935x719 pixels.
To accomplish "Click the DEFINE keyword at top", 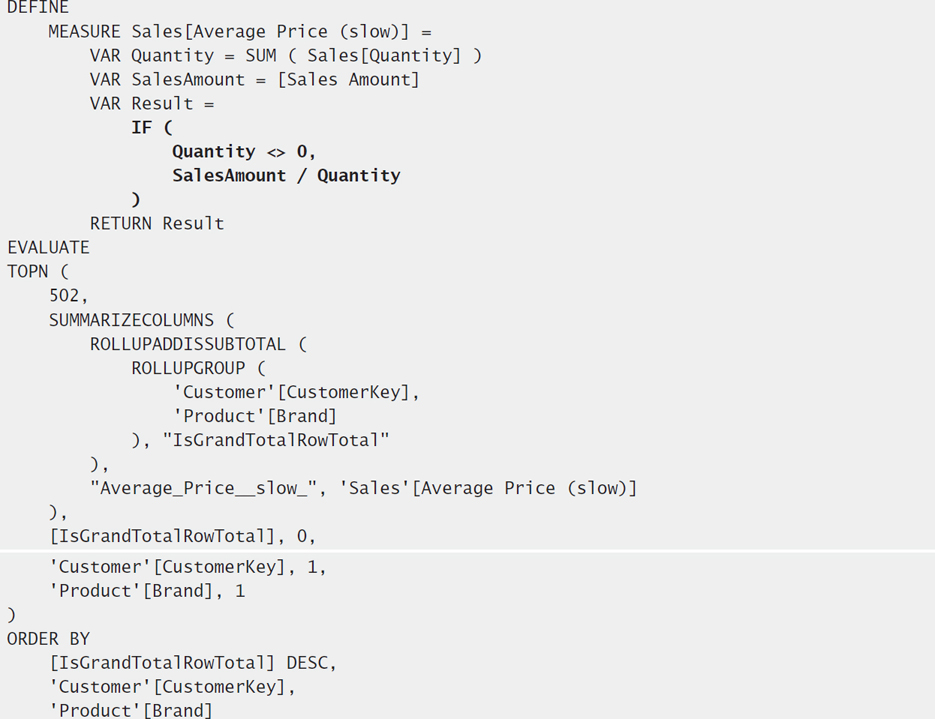I will click(x=38, y=7).
